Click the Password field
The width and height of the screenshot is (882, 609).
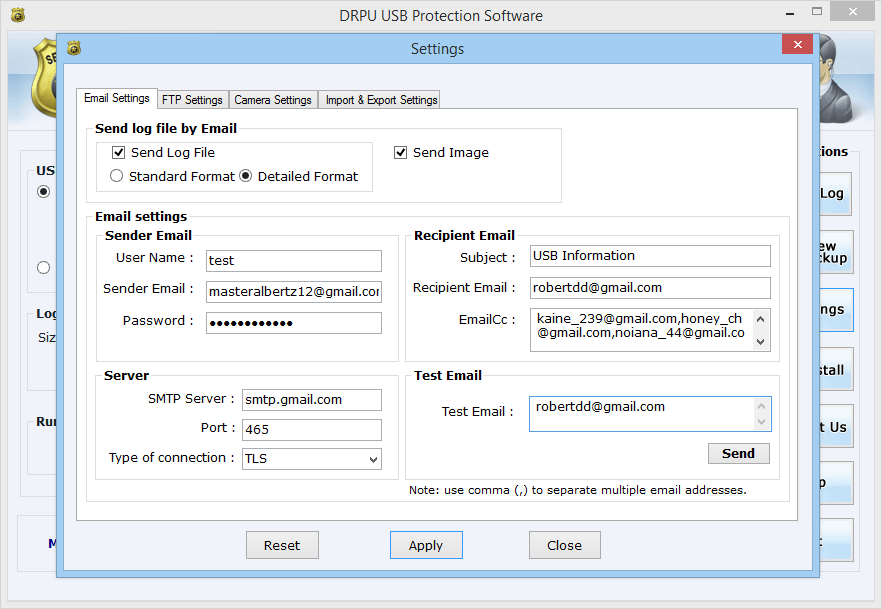tap(294, 323)
